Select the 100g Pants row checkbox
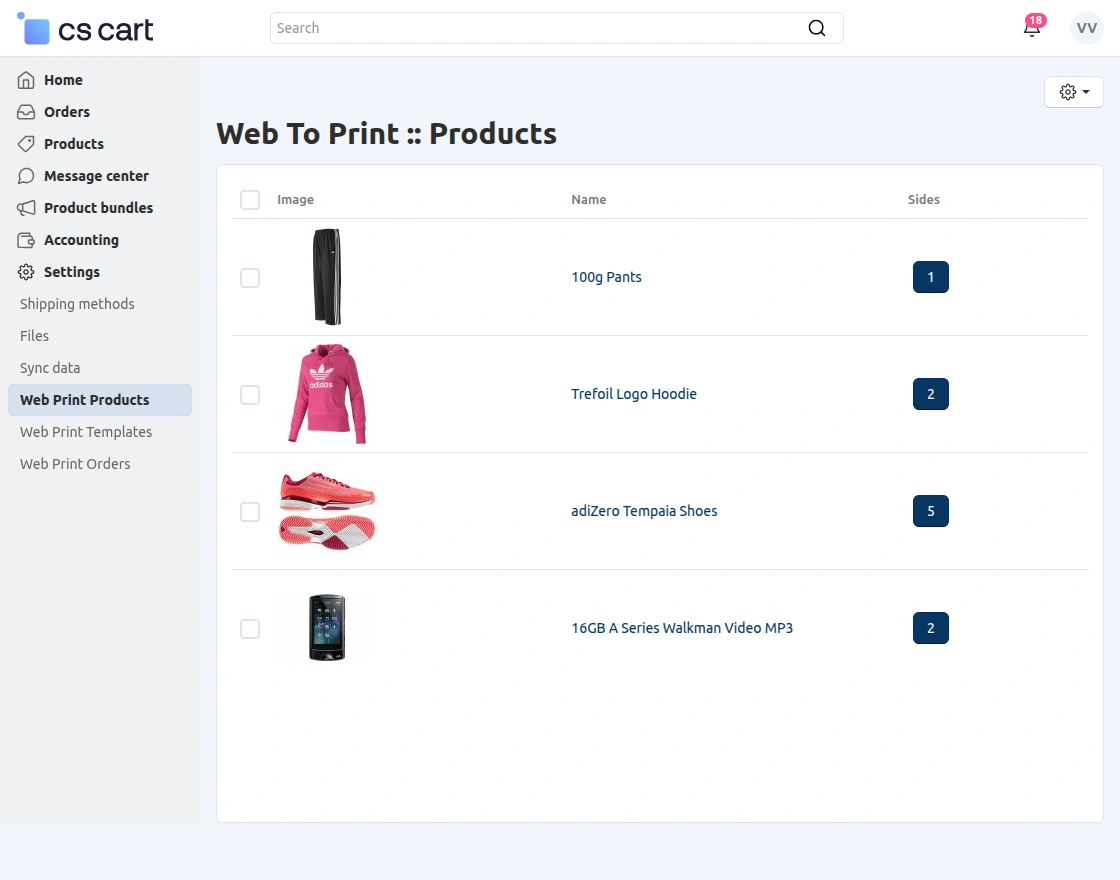Image resolution: width=1120 pixels, height=880 pixels. [250, 277]
